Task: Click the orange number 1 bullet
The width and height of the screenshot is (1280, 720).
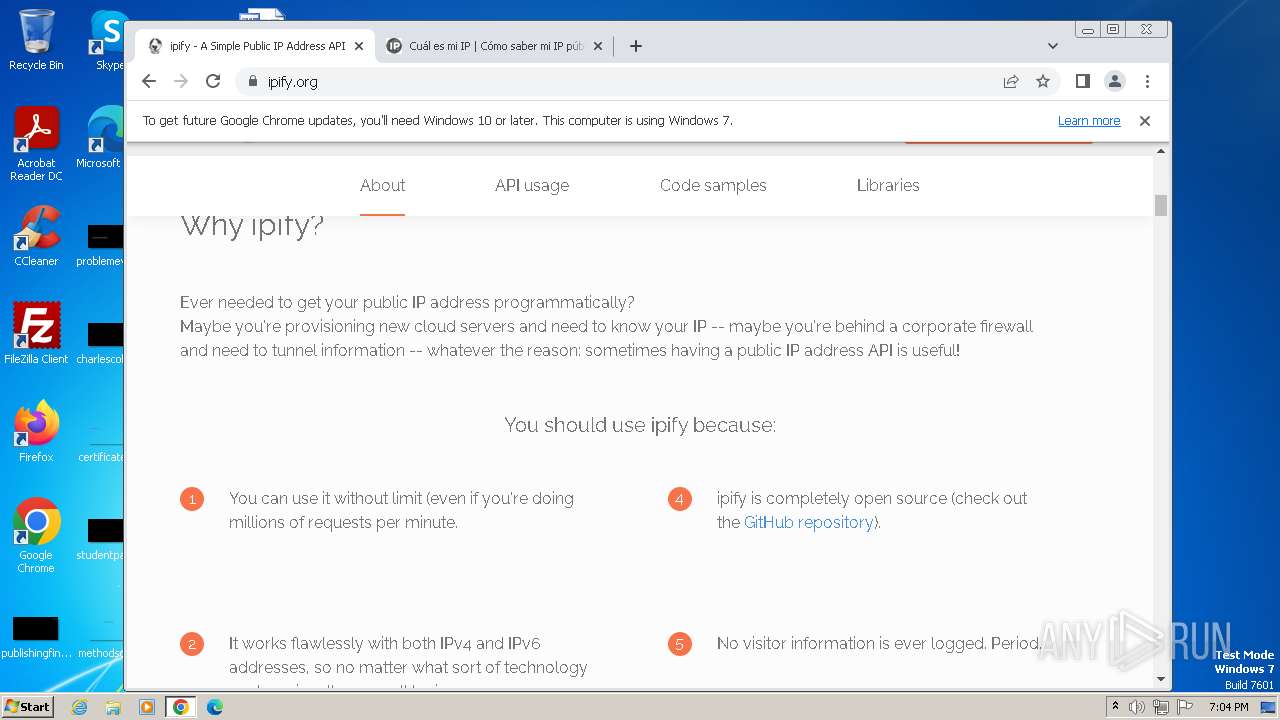Action: pos(192,499)
